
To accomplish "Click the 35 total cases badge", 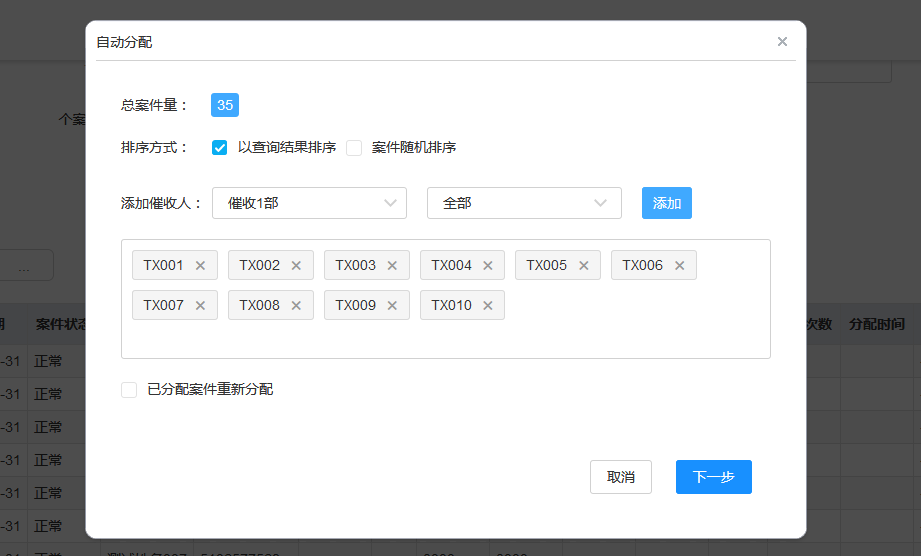I will tap(225, 106).
